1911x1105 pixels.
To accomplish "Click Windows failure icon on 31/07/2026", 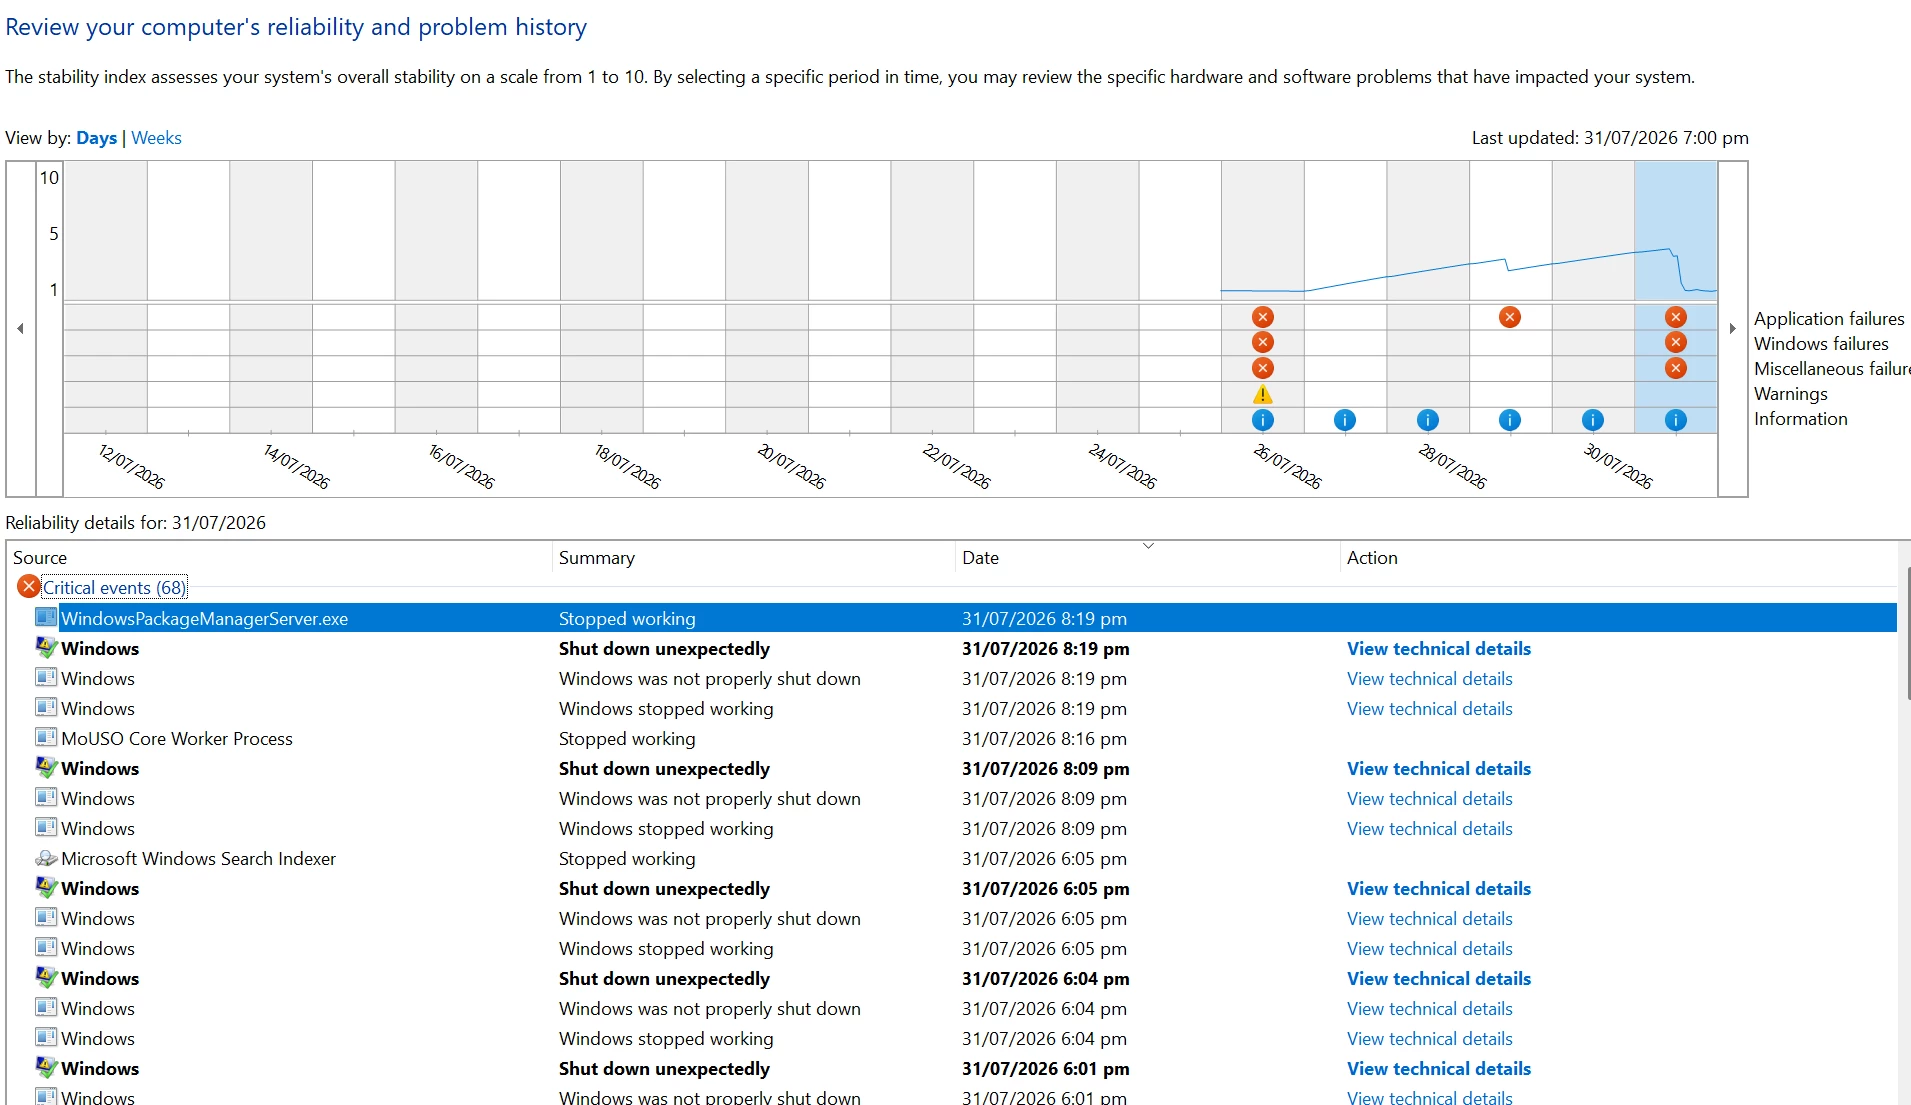I will pyautogui.click(x=1676, y=342).
